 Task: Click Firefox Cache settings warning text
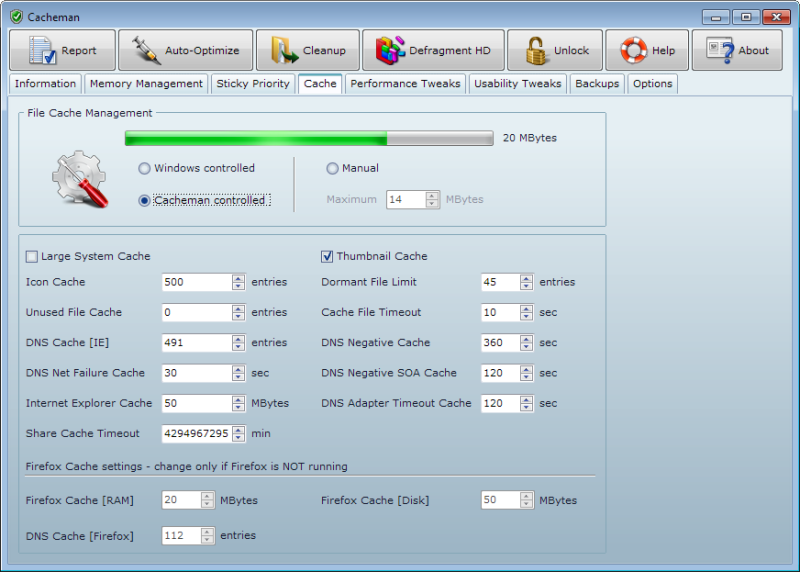[186, 466]
